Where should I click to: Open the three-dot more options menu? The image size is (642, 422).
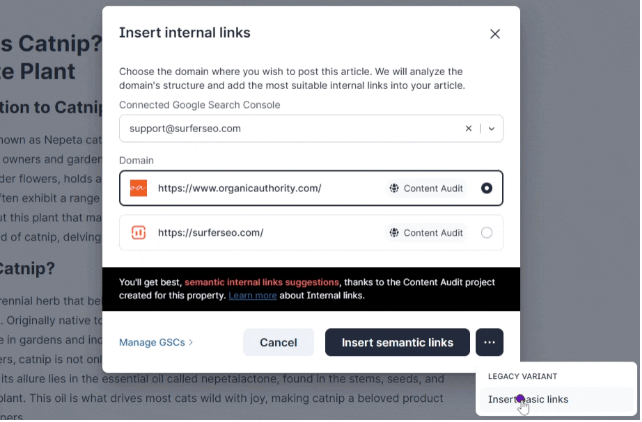489,342
